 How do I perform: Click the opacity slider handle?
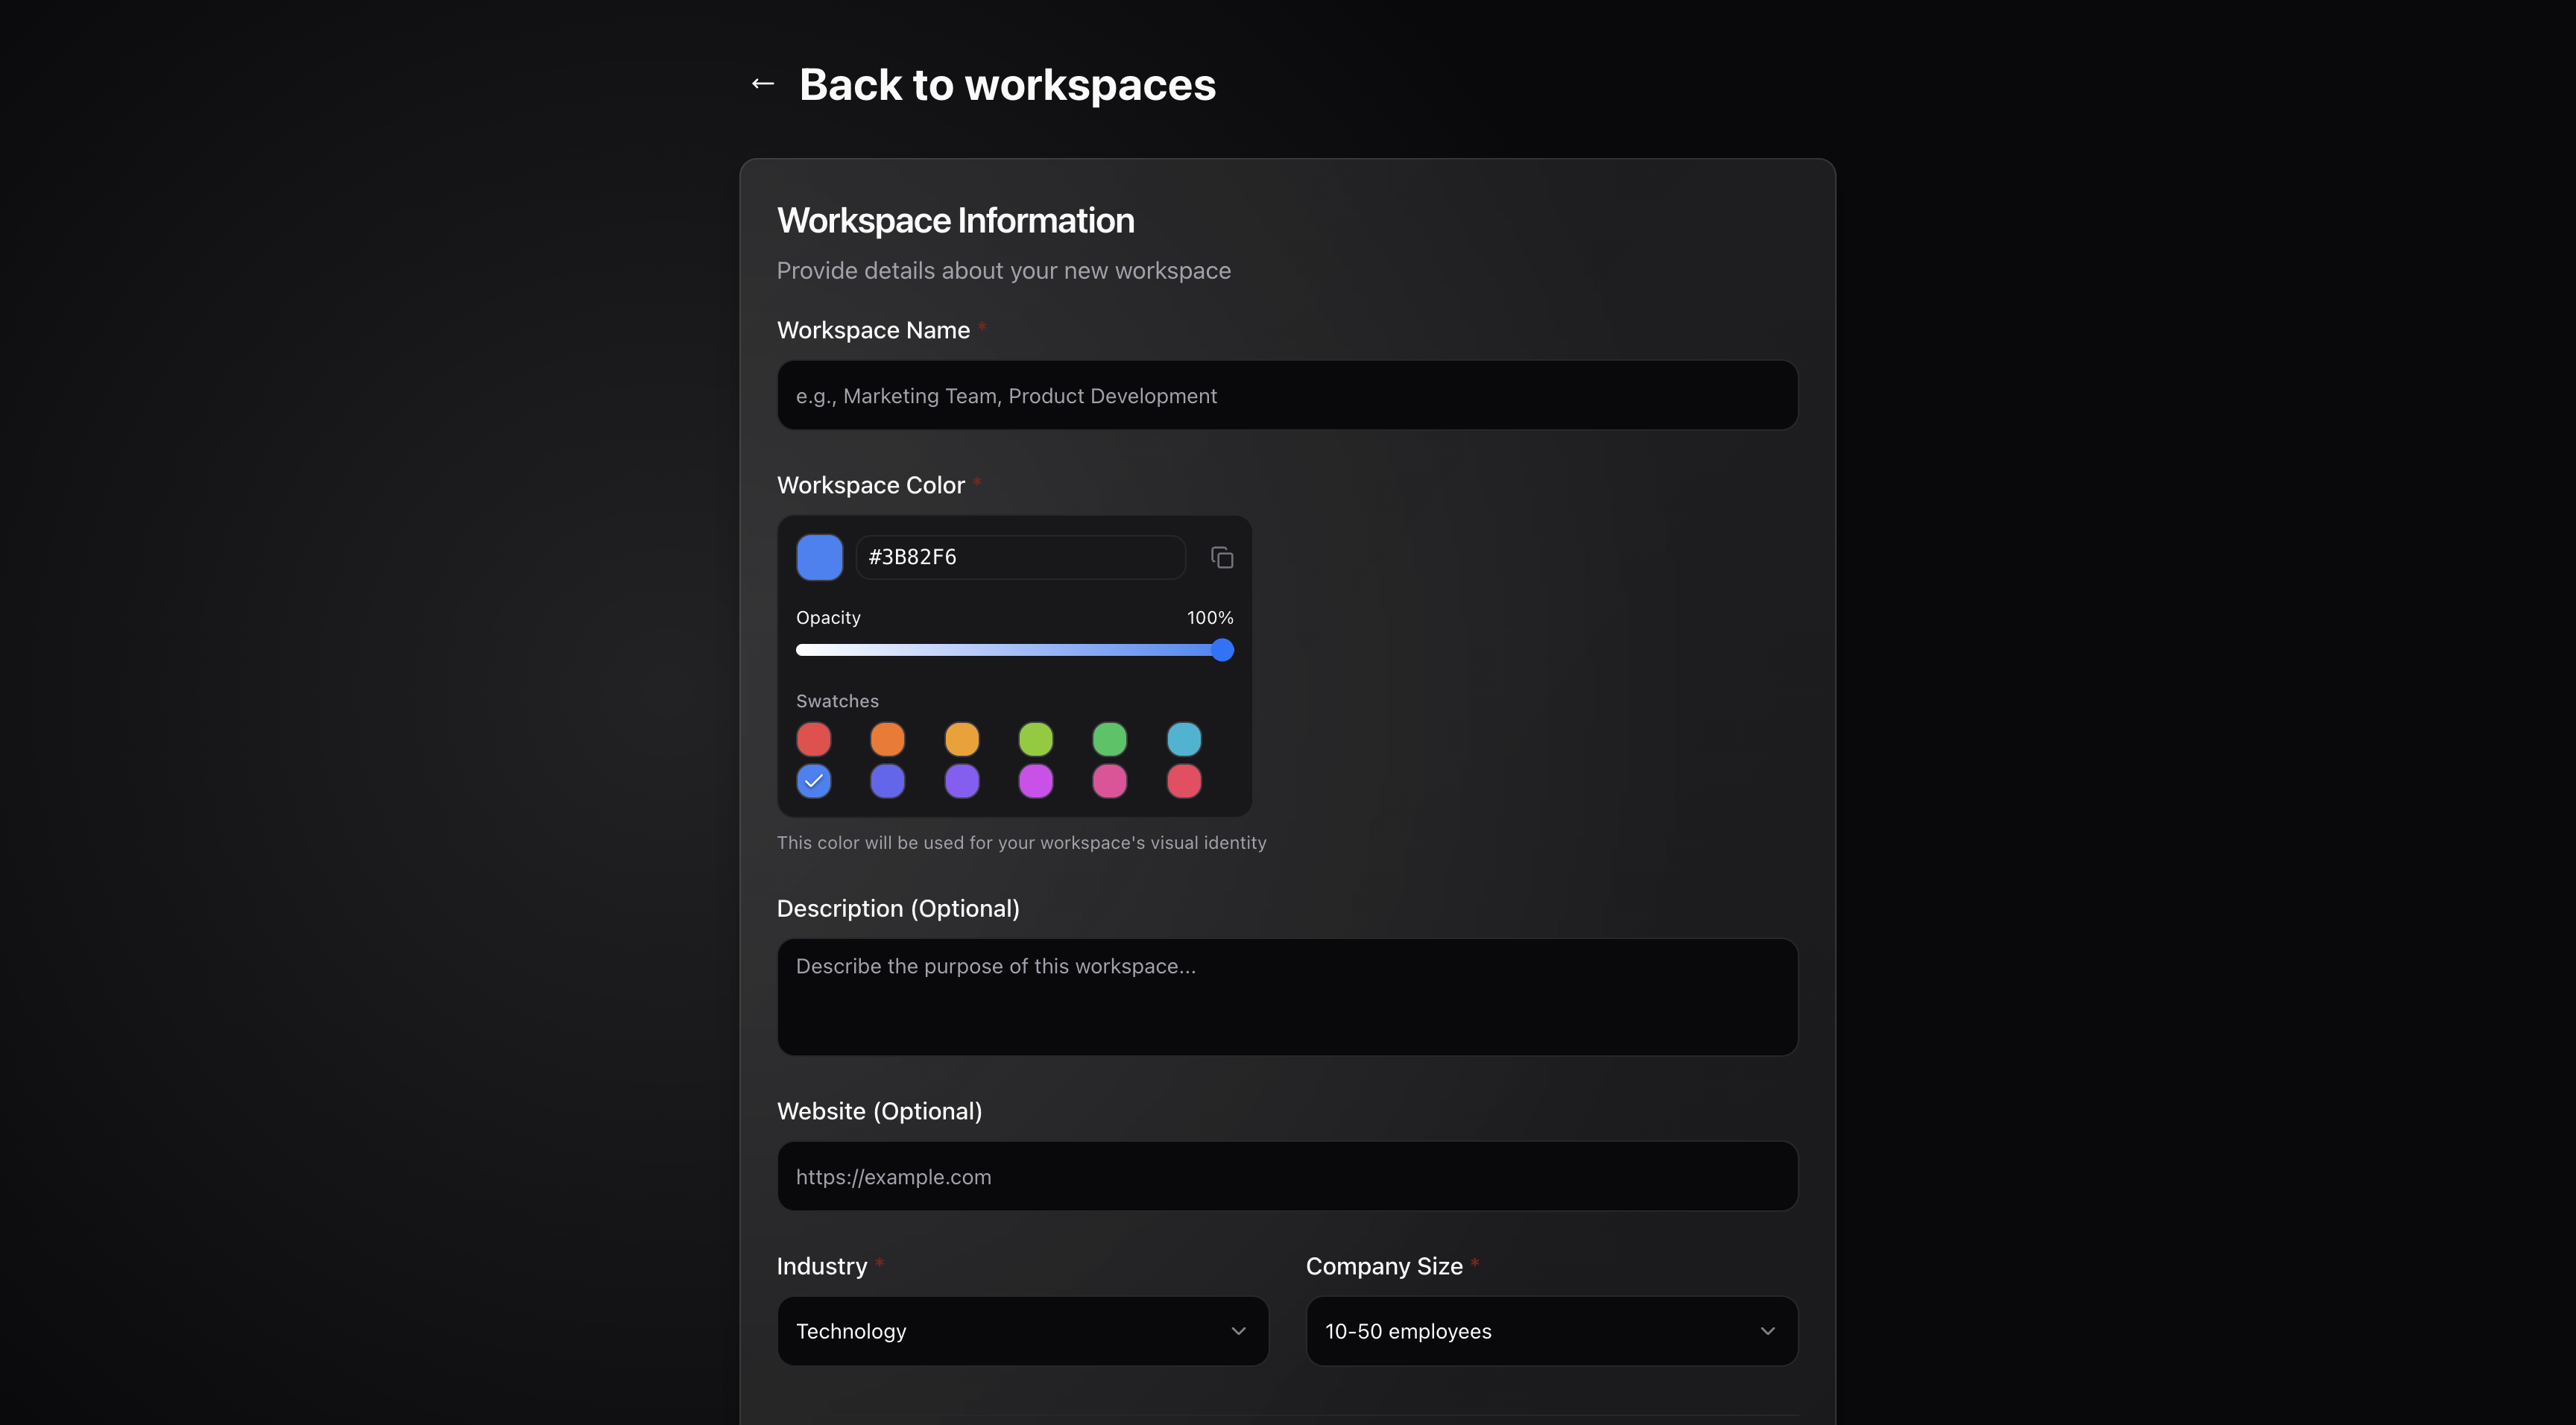(1222, 650)
